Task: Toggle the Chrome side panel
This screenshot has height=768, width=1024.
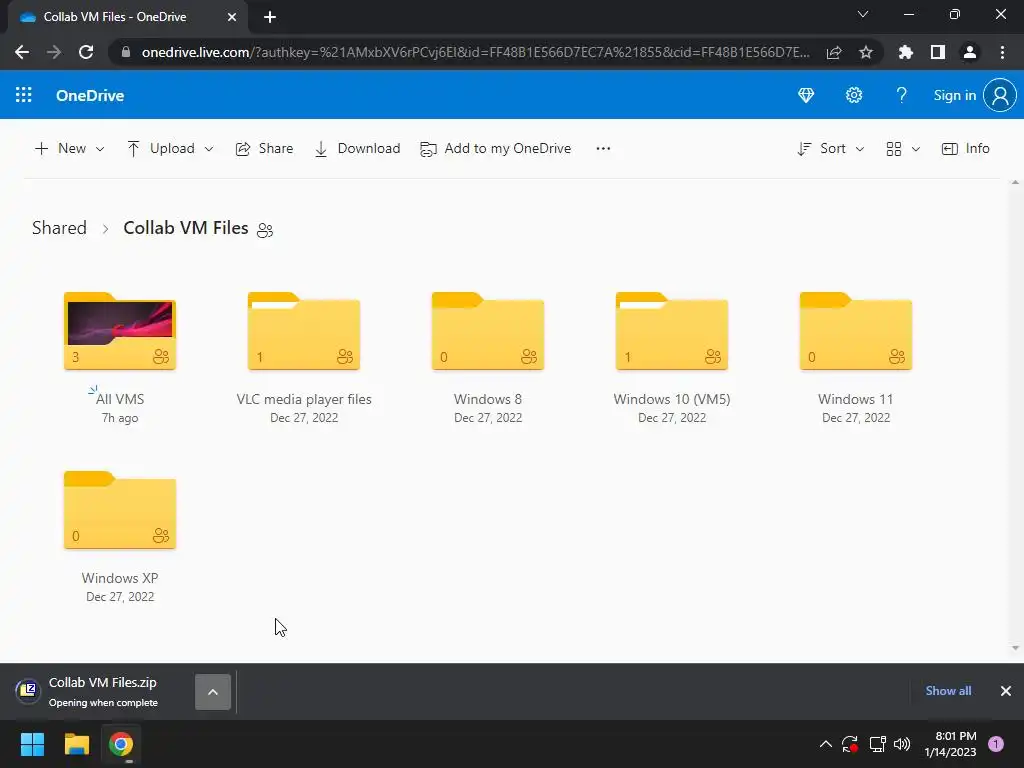Action: [938, 52]
